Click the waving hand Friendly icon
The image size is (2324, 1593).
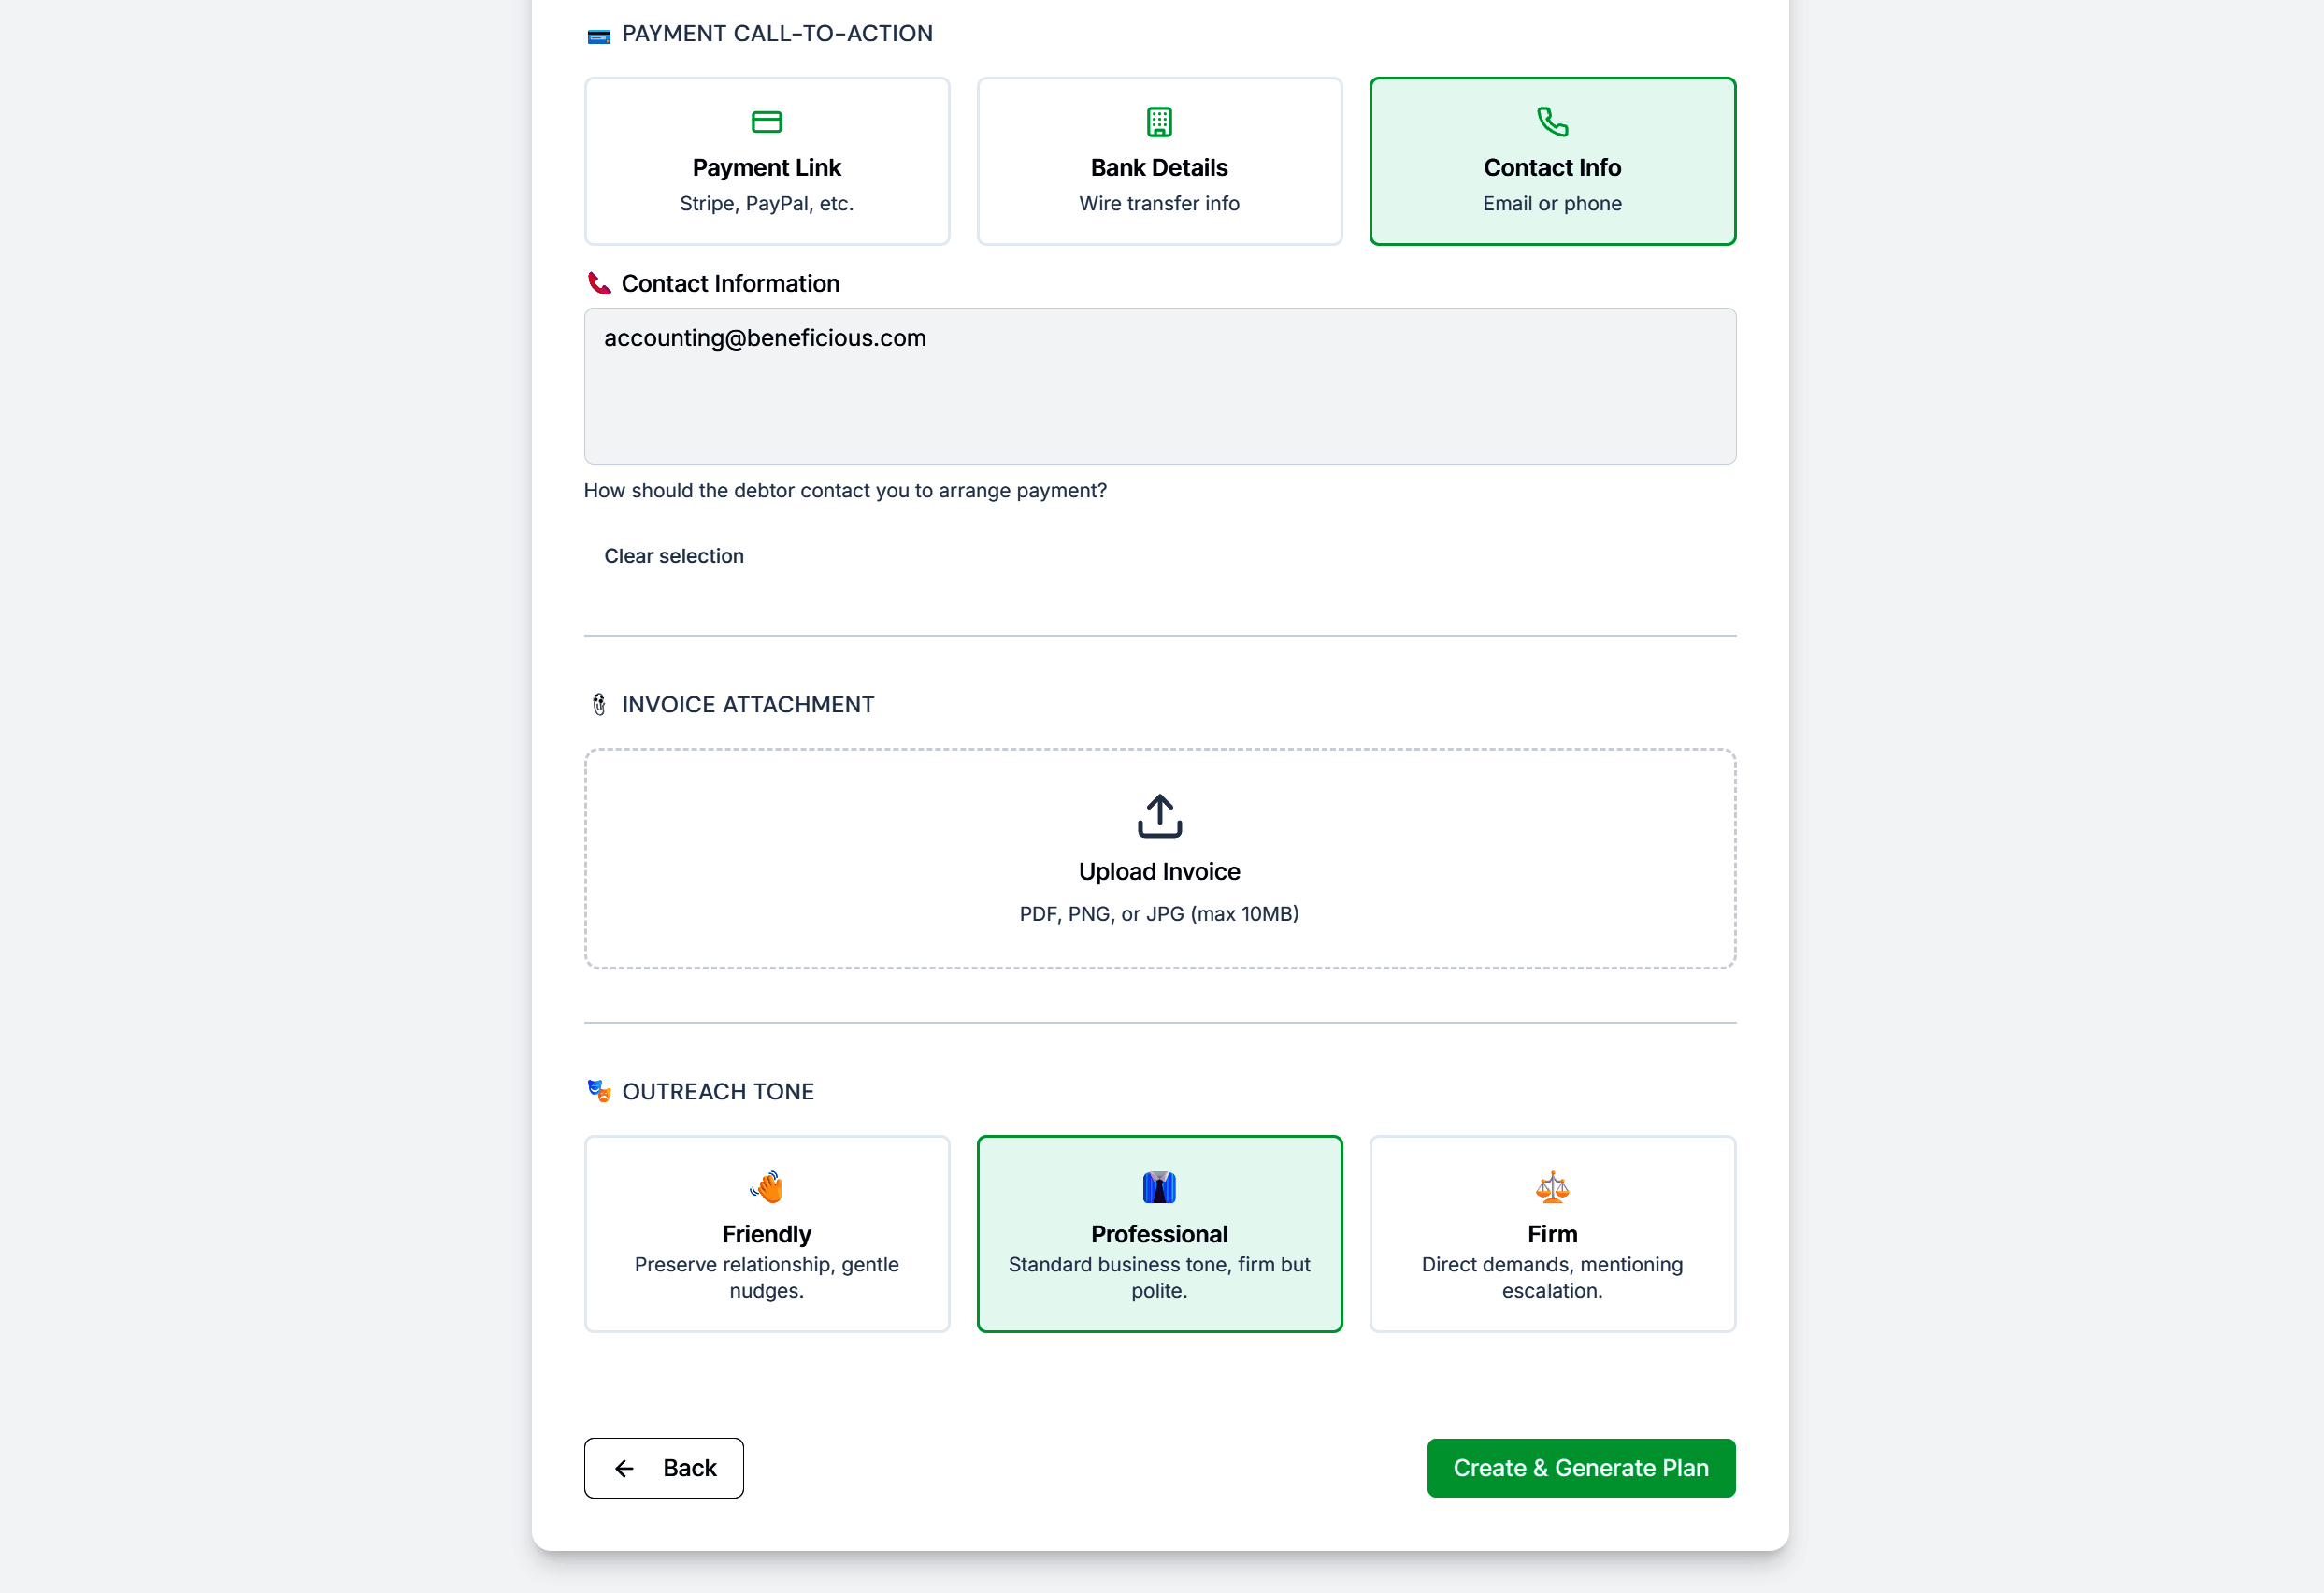pyautogui.click(x=766, y=1187)
